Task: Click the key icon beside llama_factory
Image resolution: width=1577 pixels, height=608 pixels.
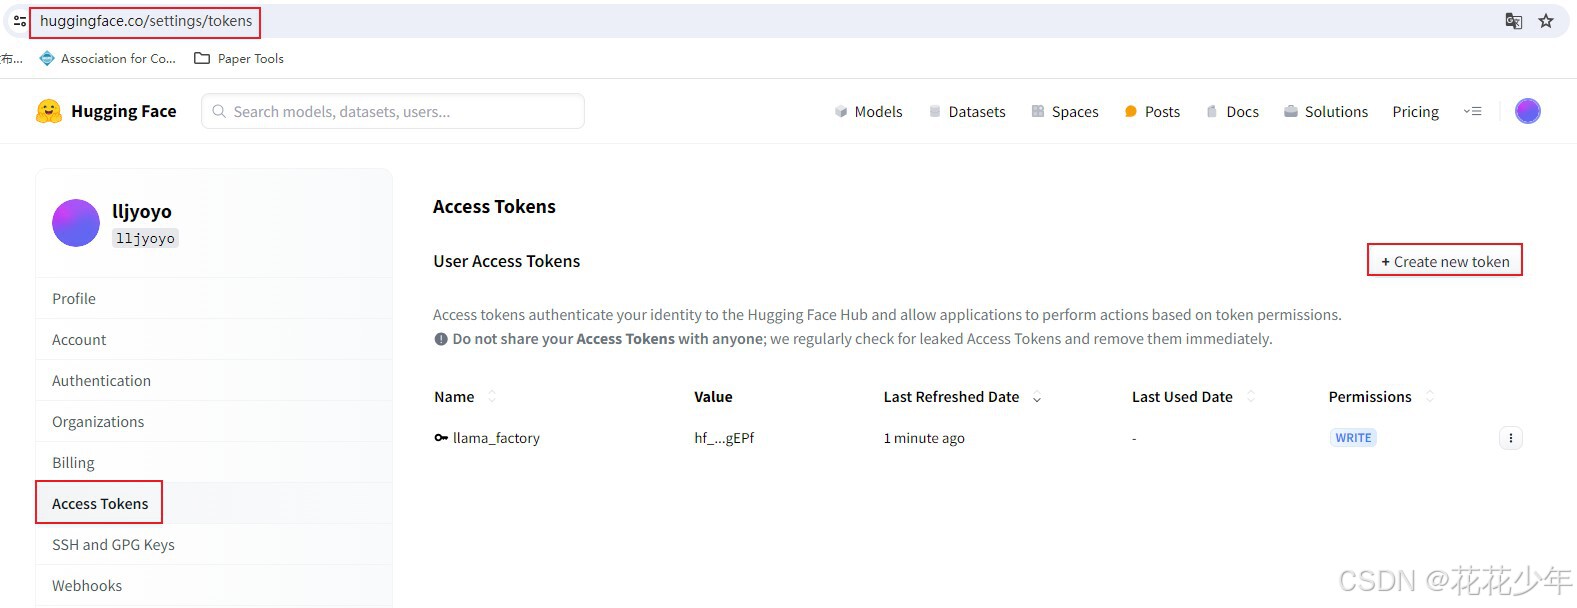Action: click(x=441, y=438)
